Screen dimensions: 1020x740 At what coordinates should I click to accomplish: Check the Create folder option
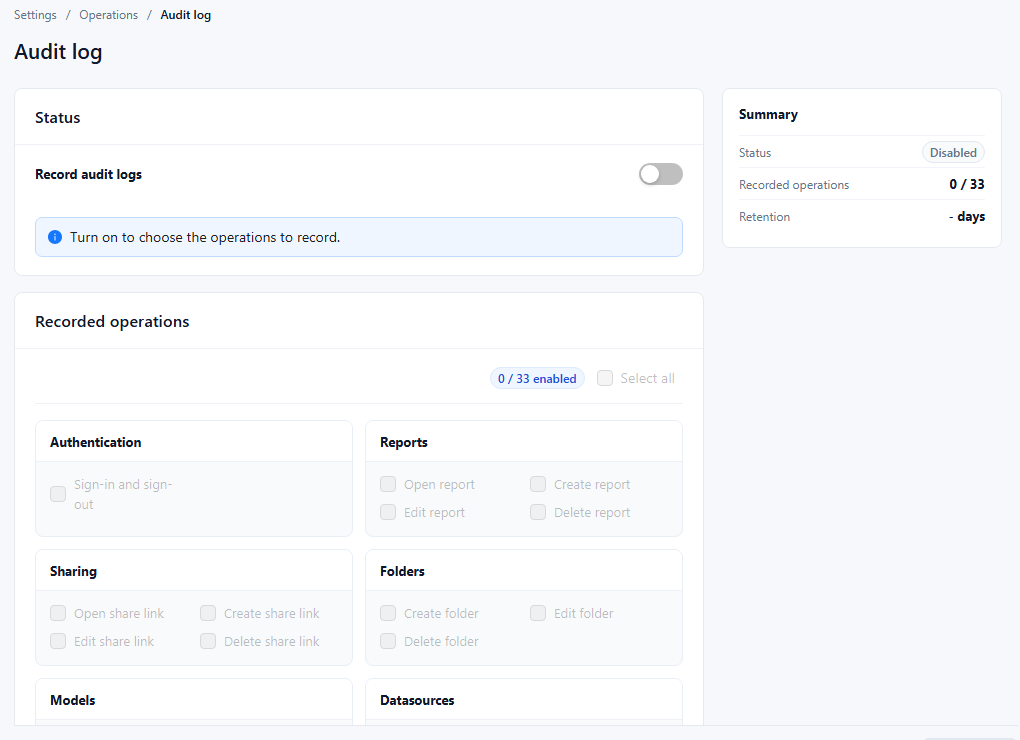pyautogui.click(x=388, y=613)
